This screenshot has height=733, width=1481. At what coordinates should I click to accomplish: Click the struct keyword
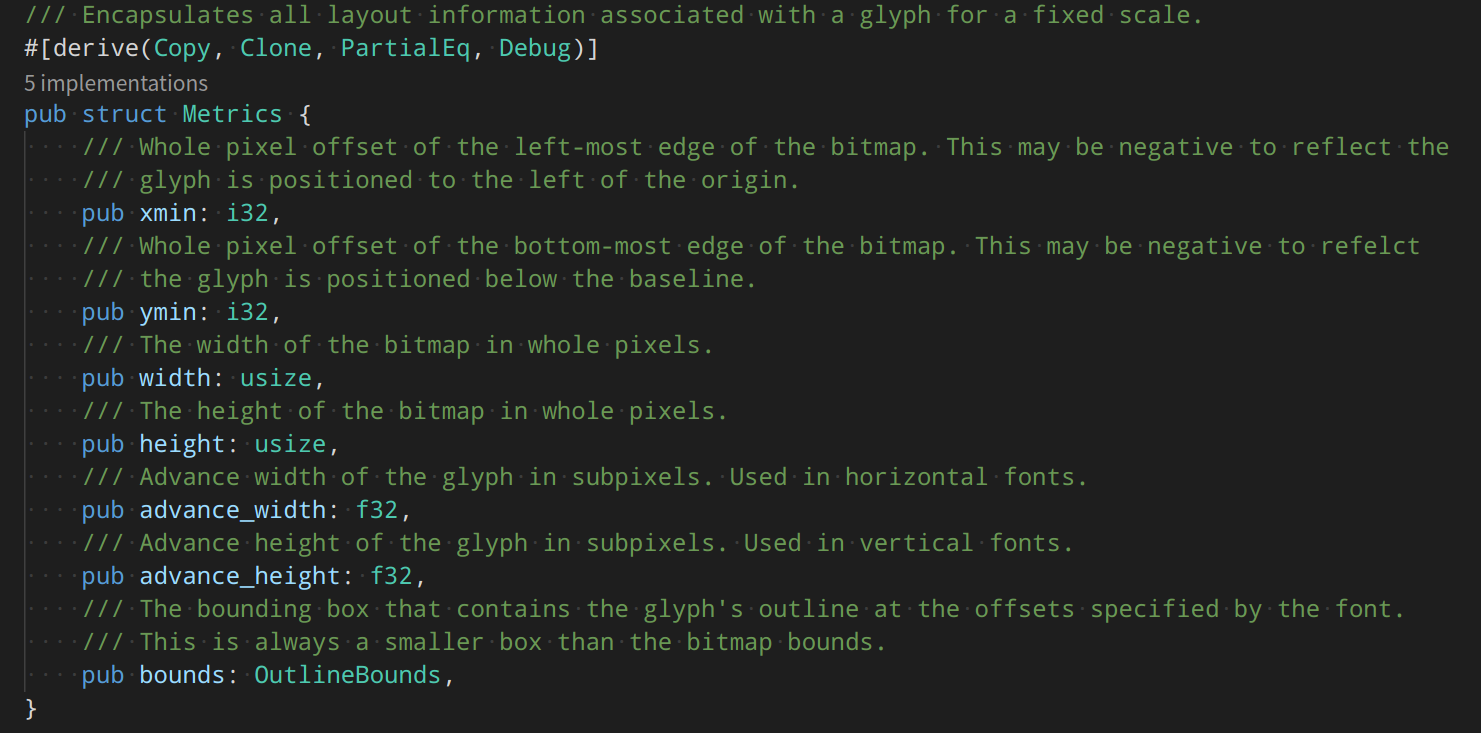[x=124, y=114]
